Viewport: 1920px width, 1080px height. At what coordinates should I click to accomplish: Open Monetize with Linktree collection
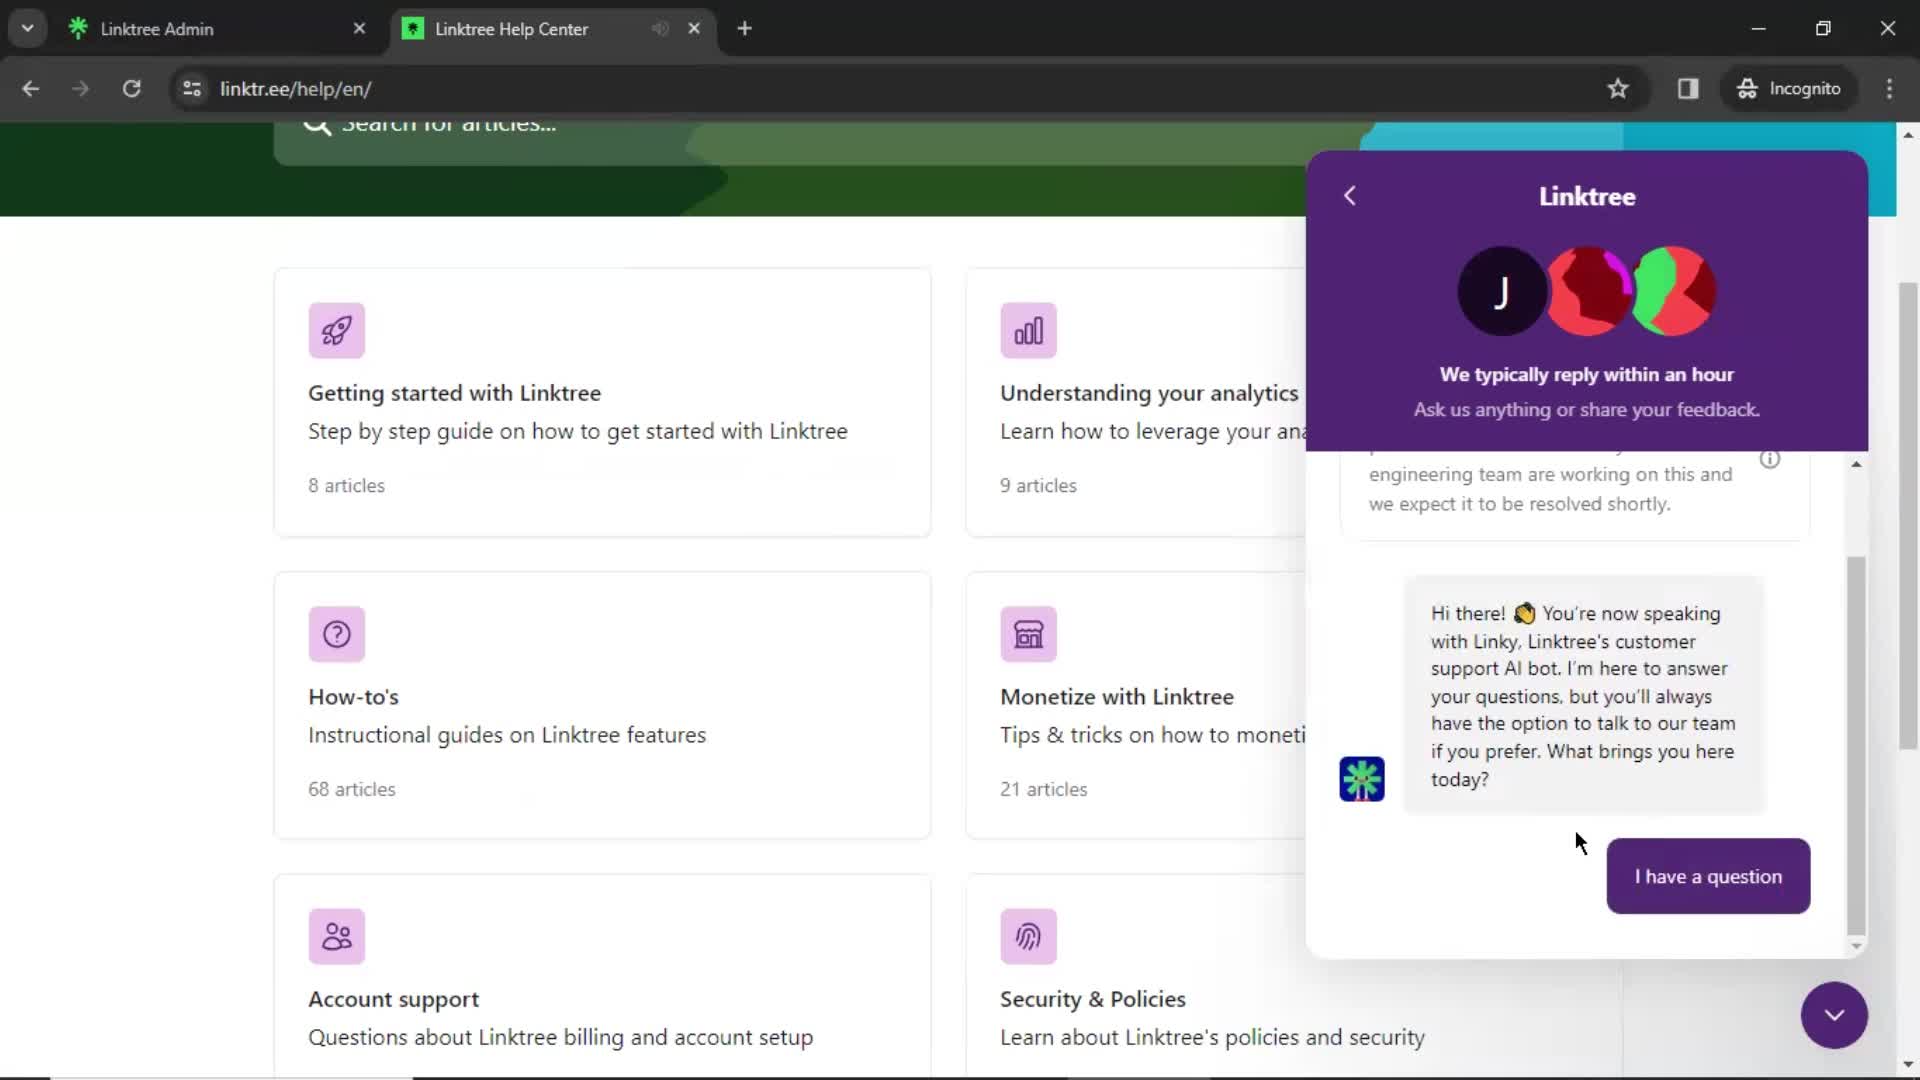(x=1136, y=705)
